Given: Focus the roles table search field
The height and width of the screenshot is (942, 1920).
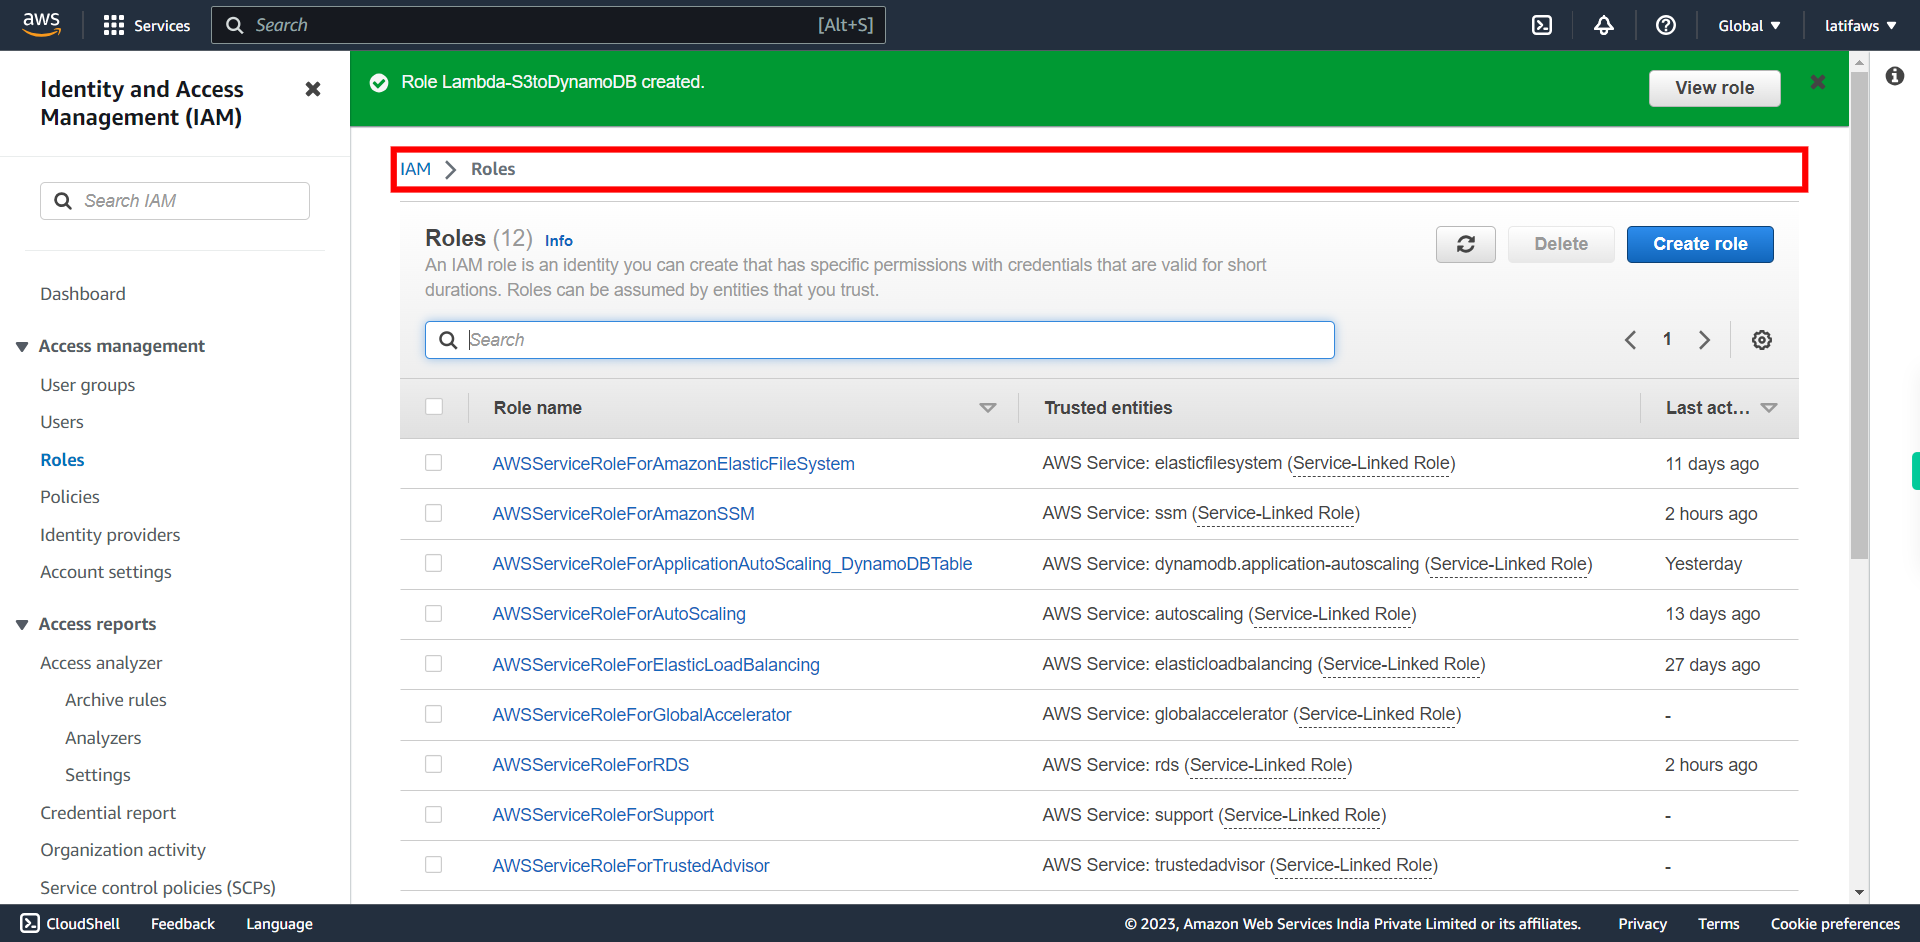Looking at the screenshot, I should click(x=880, y=340).
